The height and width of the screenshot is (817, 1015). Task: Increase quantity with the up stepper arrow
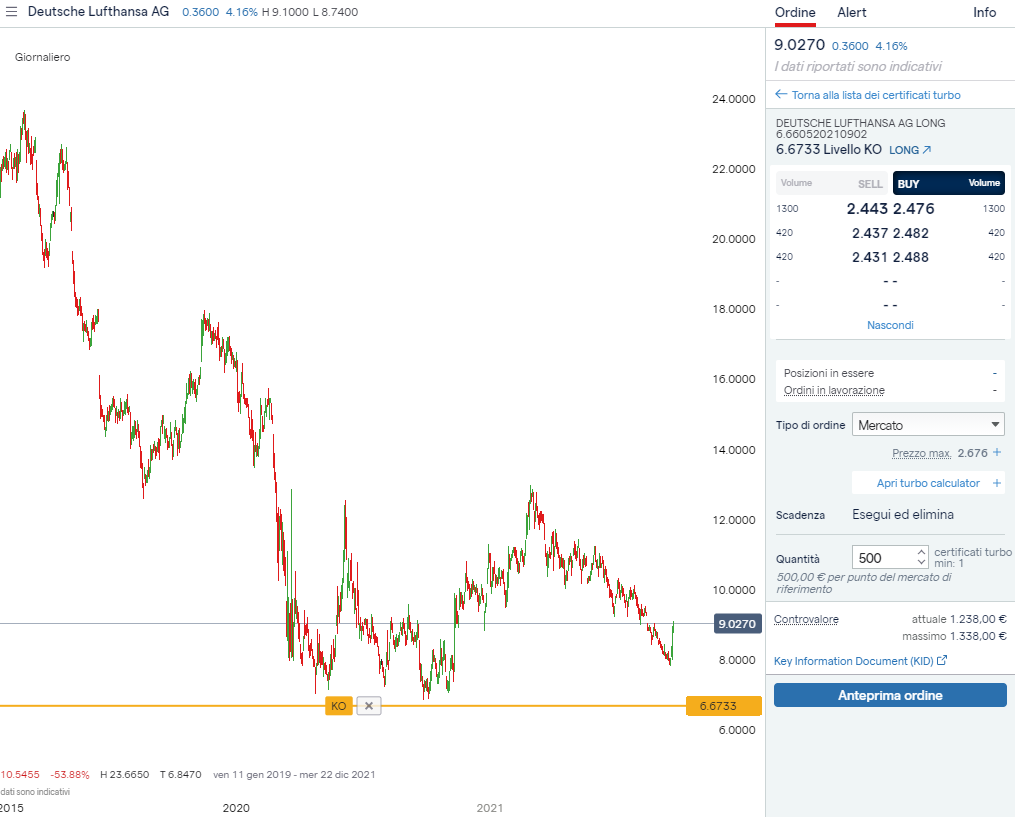point(921,552)
